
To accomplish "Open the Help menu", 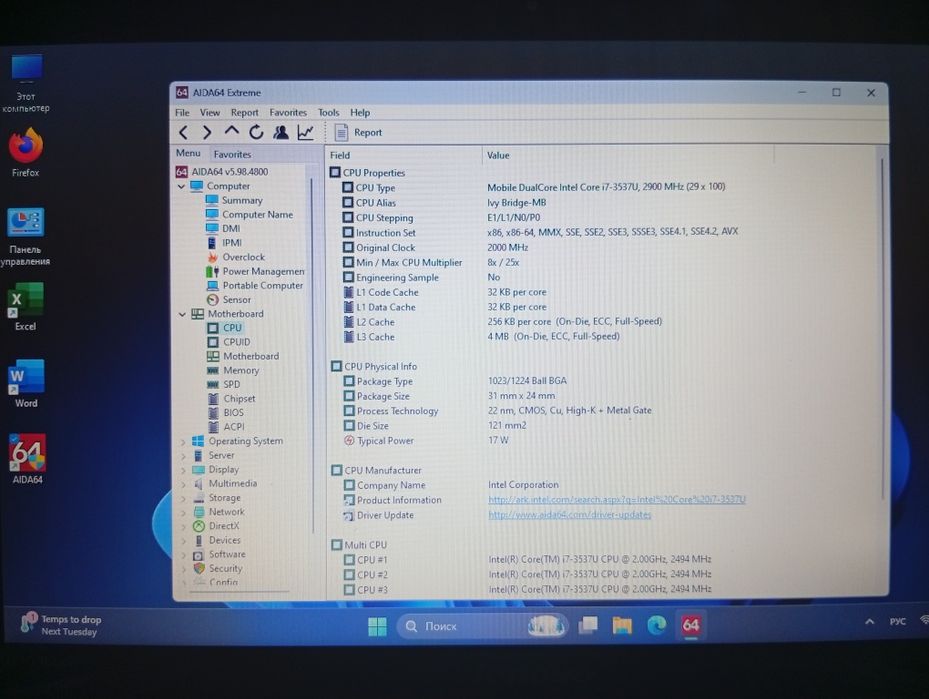I will pos(360,113).
